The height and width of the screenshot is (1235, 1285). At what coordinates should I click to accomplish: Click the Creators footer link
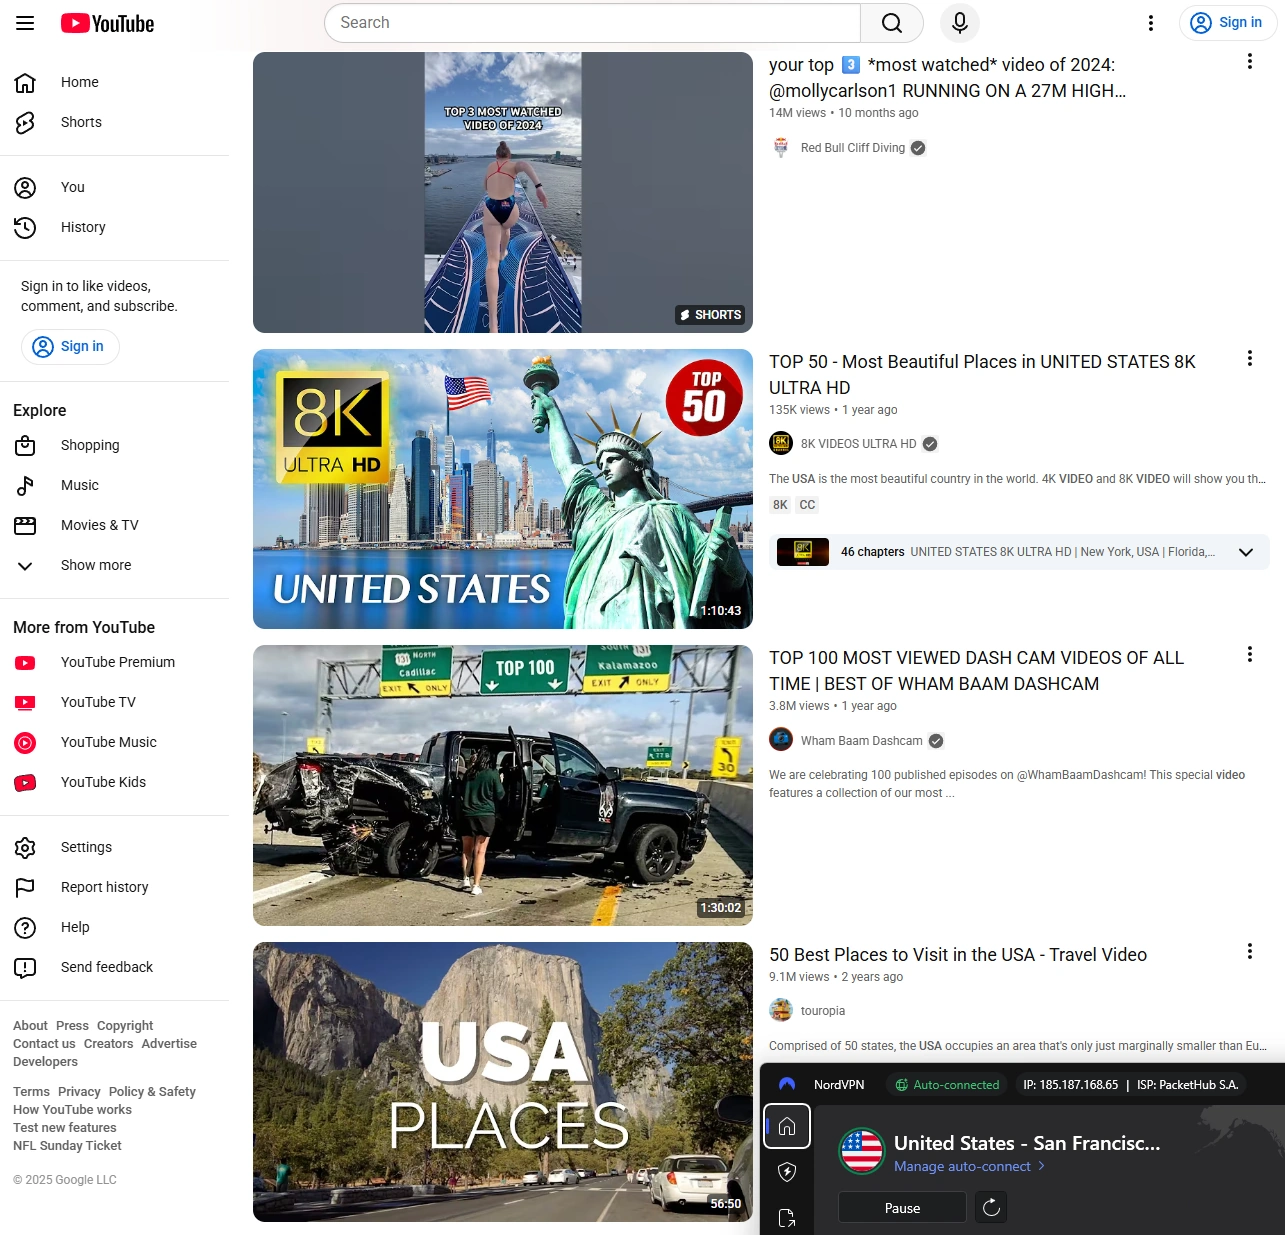(108, 1044)
